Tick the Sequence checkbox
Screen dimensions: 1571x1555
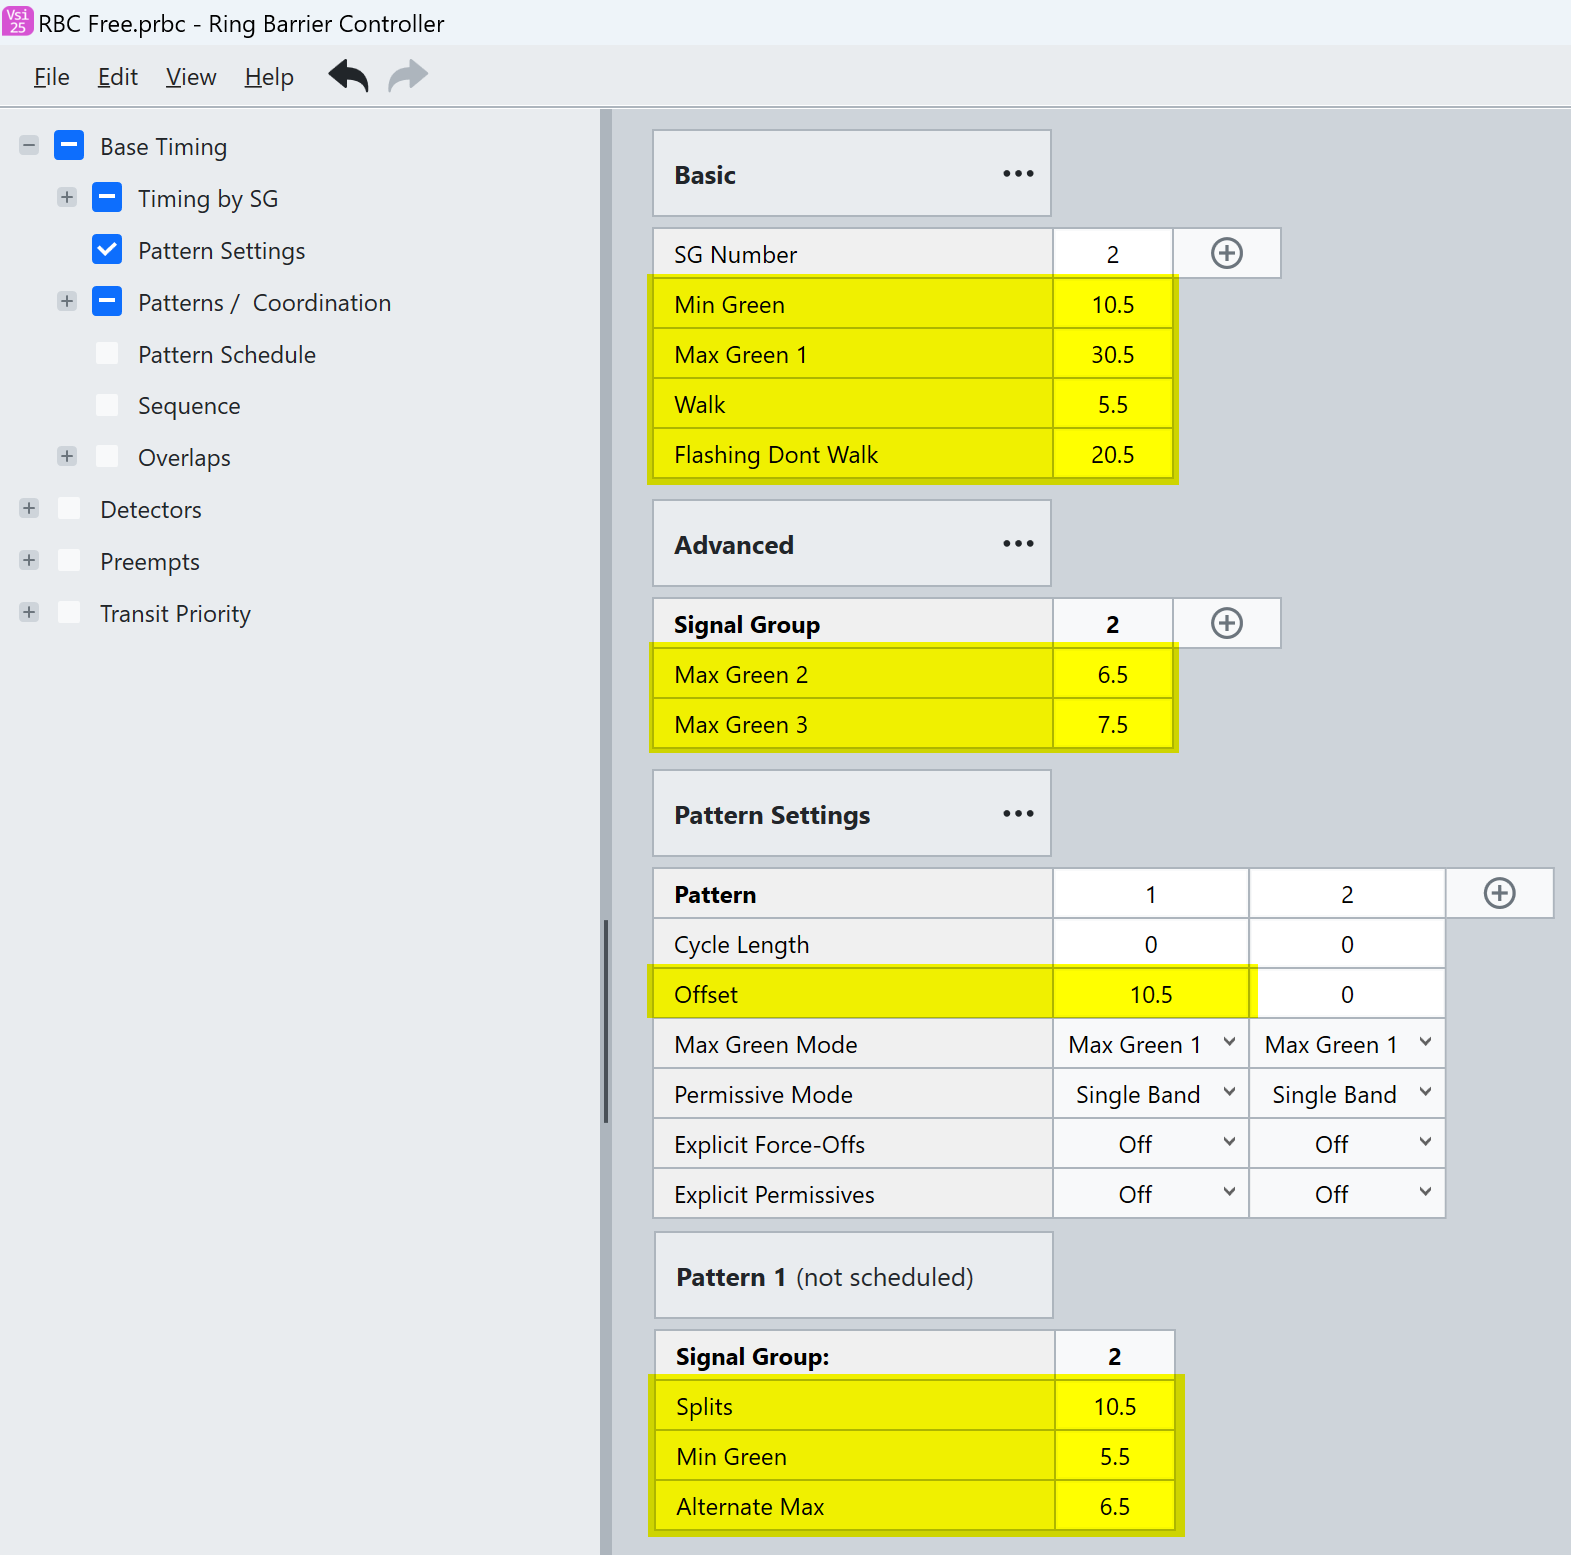click(x=107, y=405)
